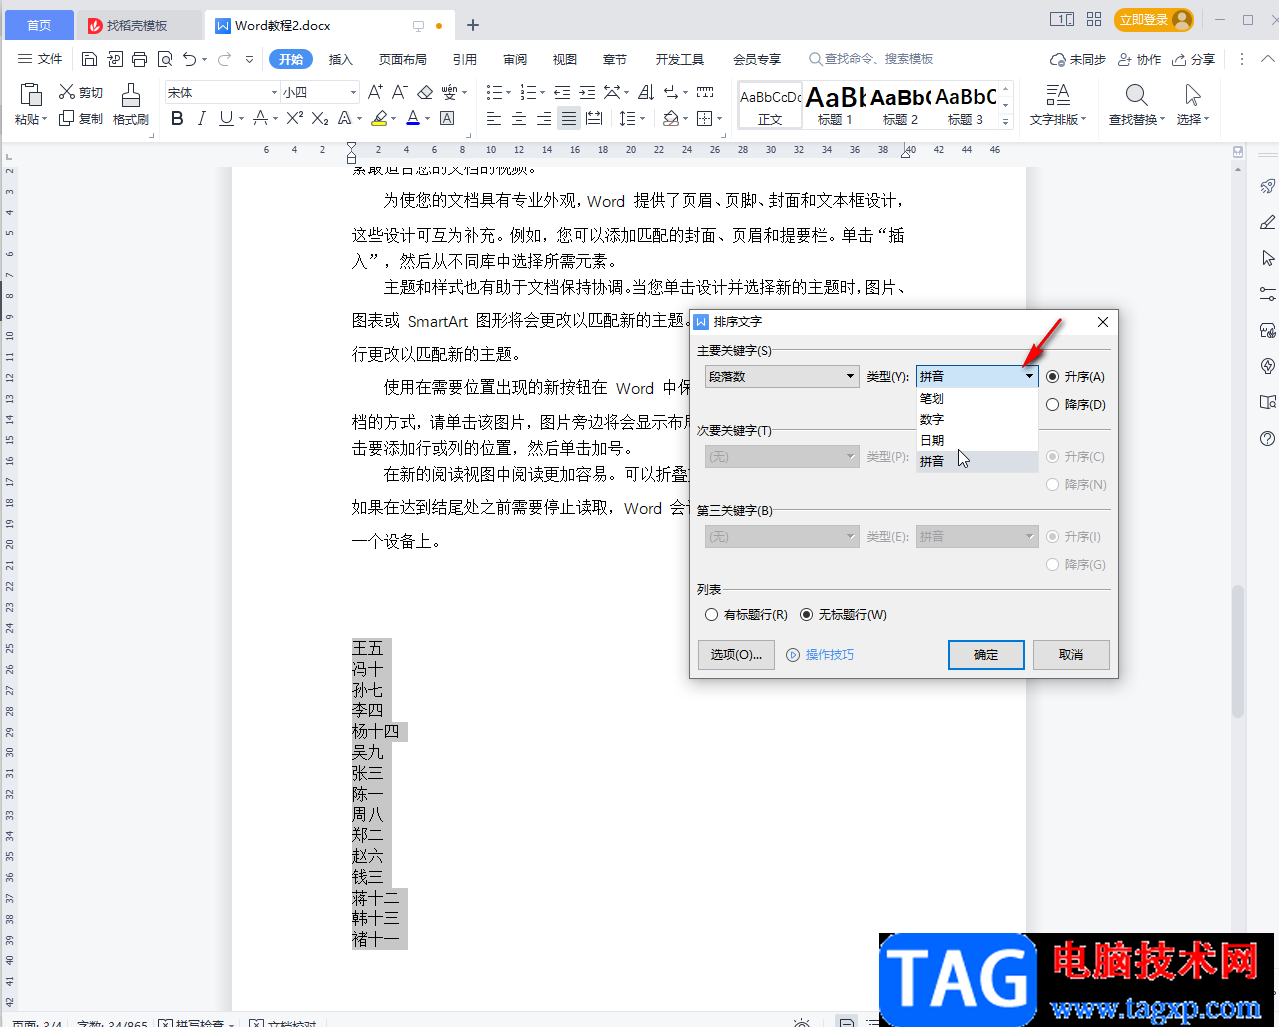Toggle Bold formatting
This screenshot has height=1027, width=1279.
(x=177, y=118)
